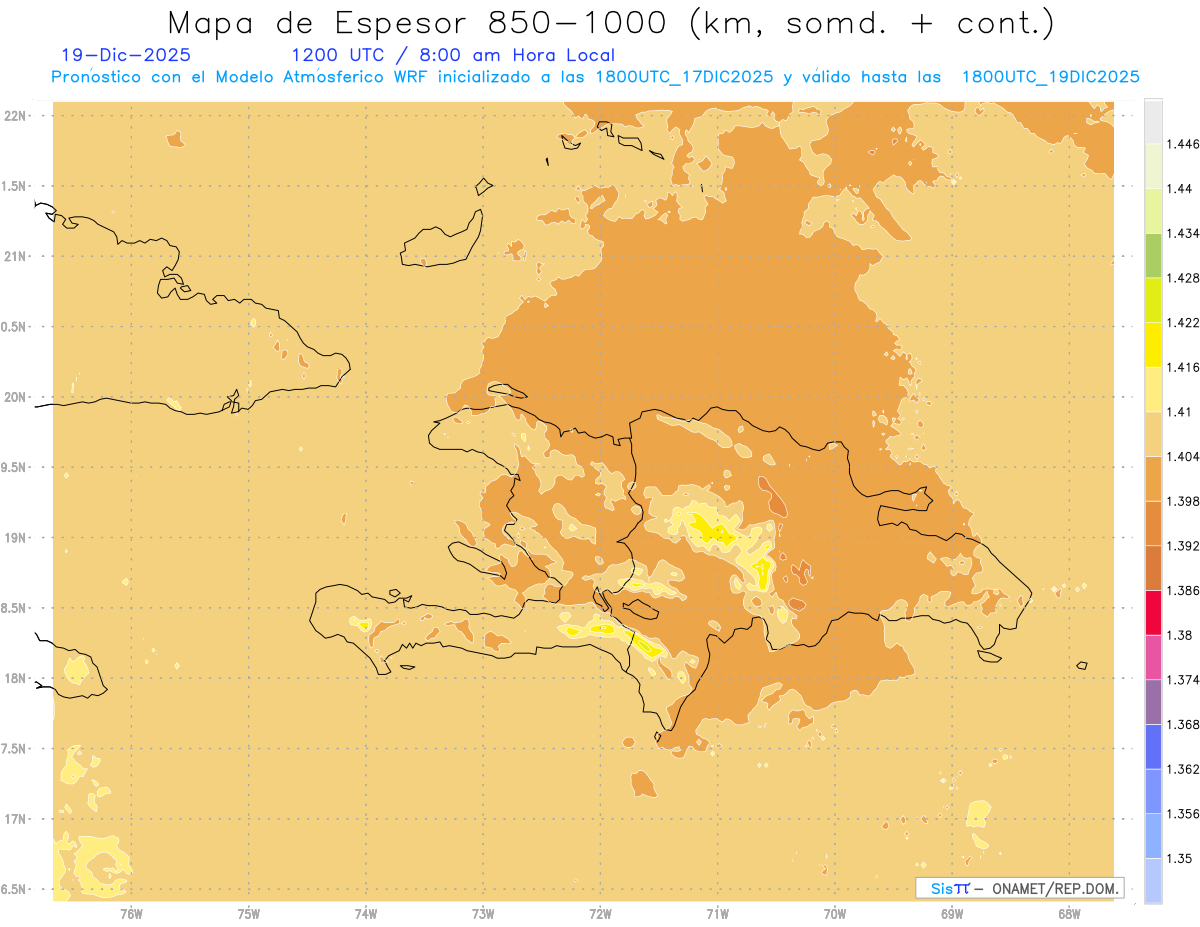
Task: Click the tan swatch between 1.41 and 1.404
Action: click(x=1153, y=434)
